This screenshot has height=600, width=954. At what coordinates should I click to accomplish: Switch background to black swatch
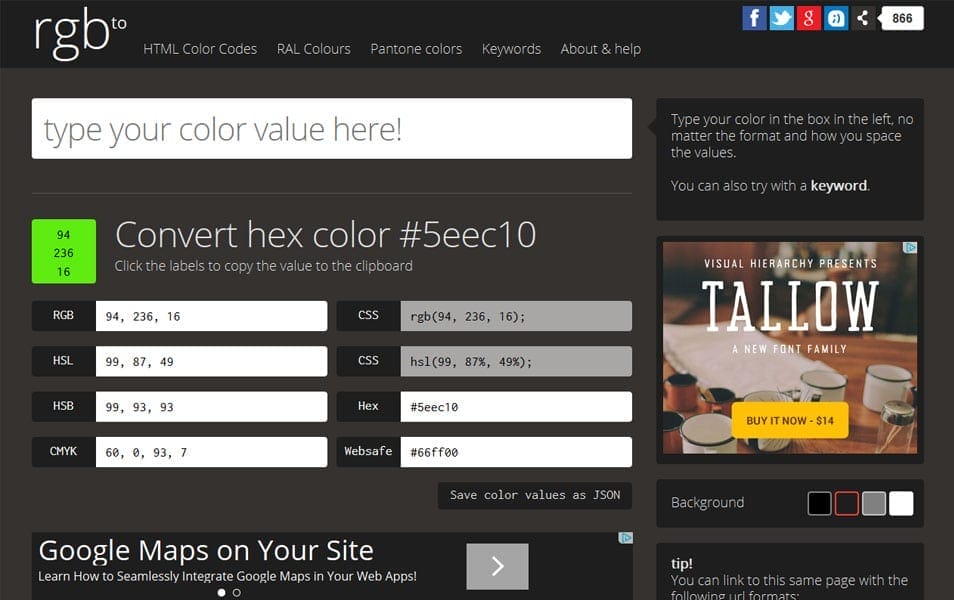point(820,503)
